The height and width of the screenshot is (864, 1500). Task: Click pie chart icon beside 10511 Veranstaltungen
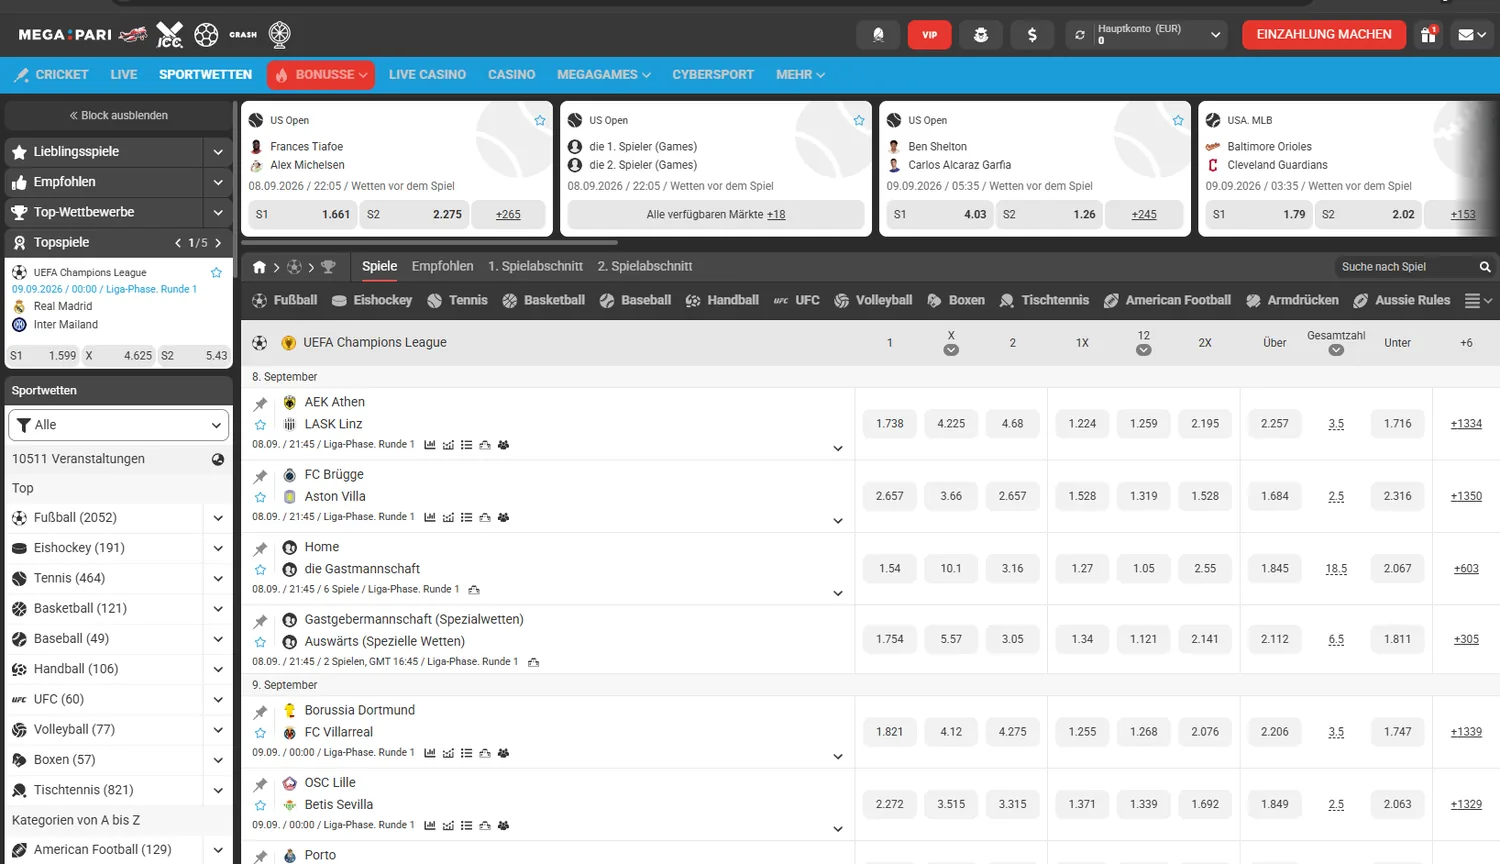click(x=218, y=459)
